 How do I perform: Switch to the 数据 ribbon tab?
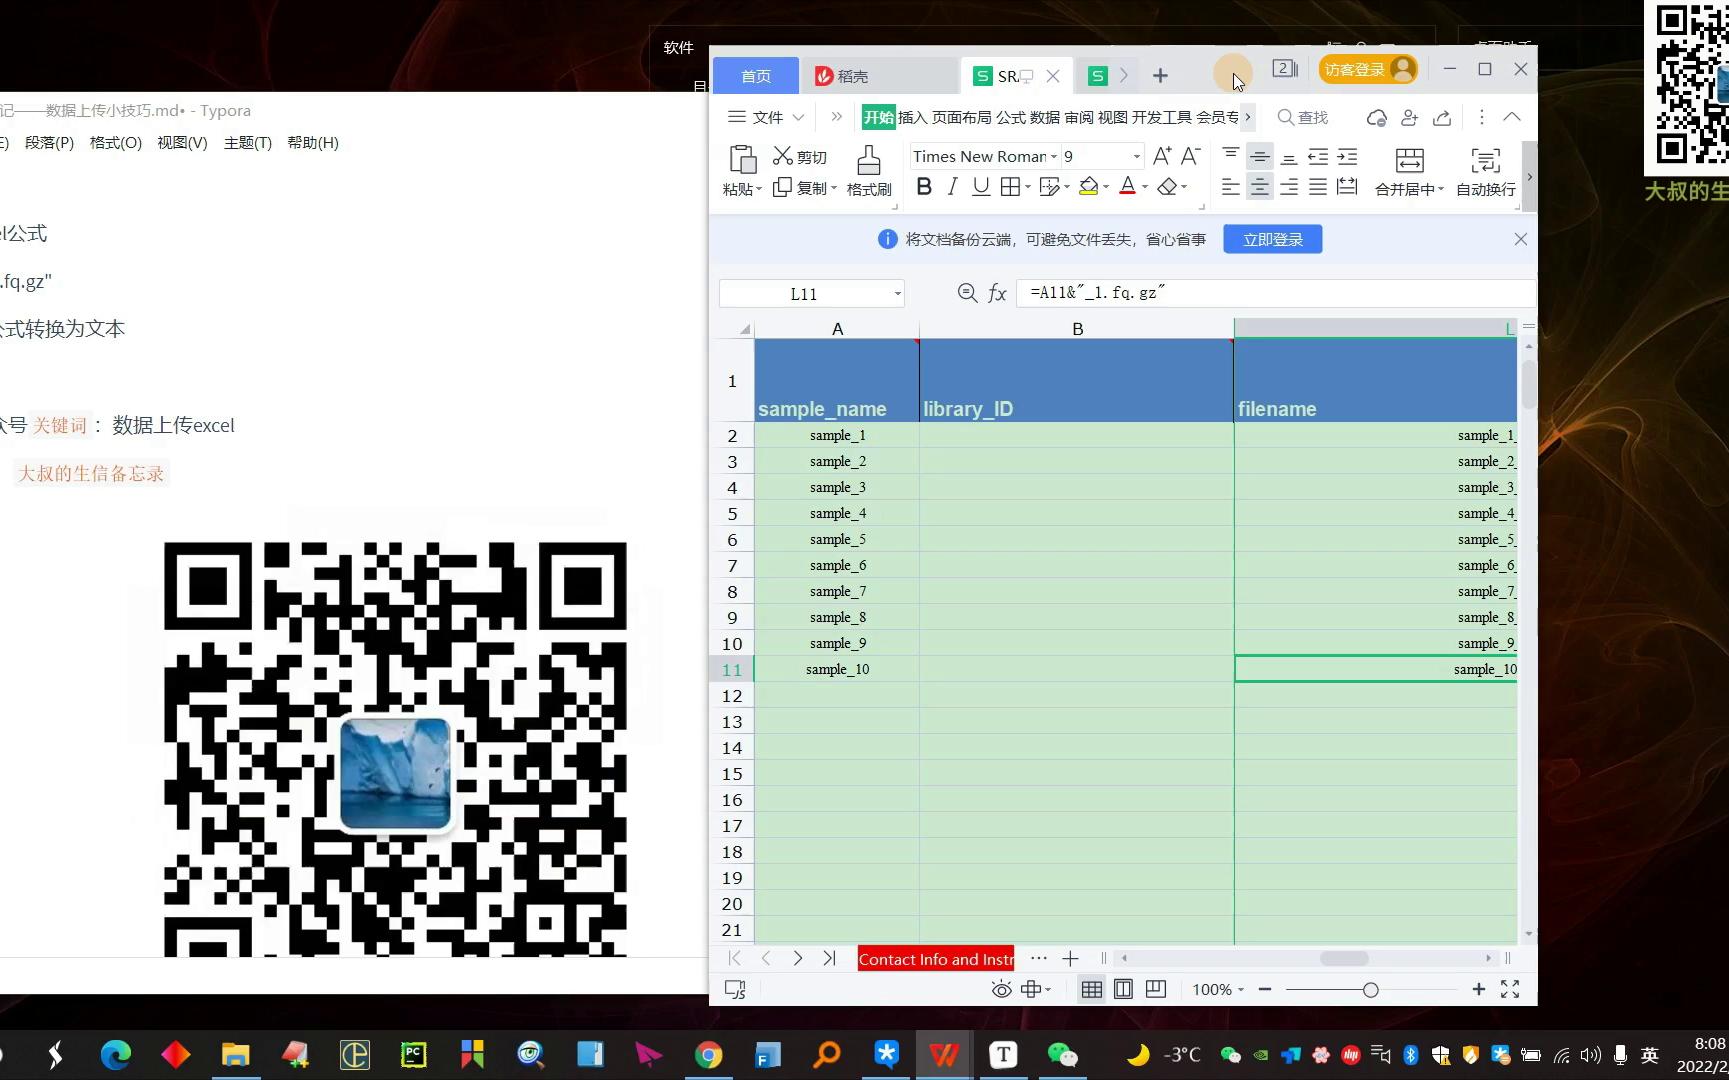(1044, 117)
